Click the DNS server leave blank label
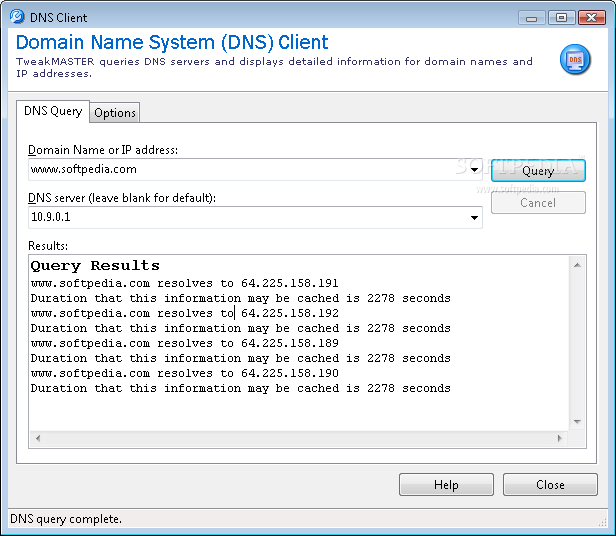The height and width of the screenshot is (536, 616). tap(122, 198)
